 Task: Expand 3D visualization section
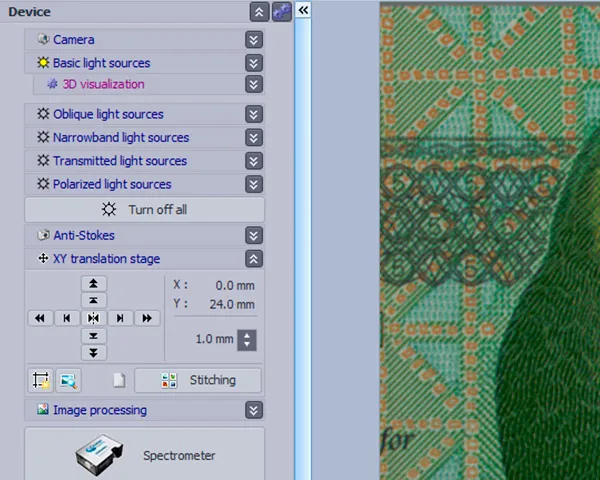(x=254, y=84)
